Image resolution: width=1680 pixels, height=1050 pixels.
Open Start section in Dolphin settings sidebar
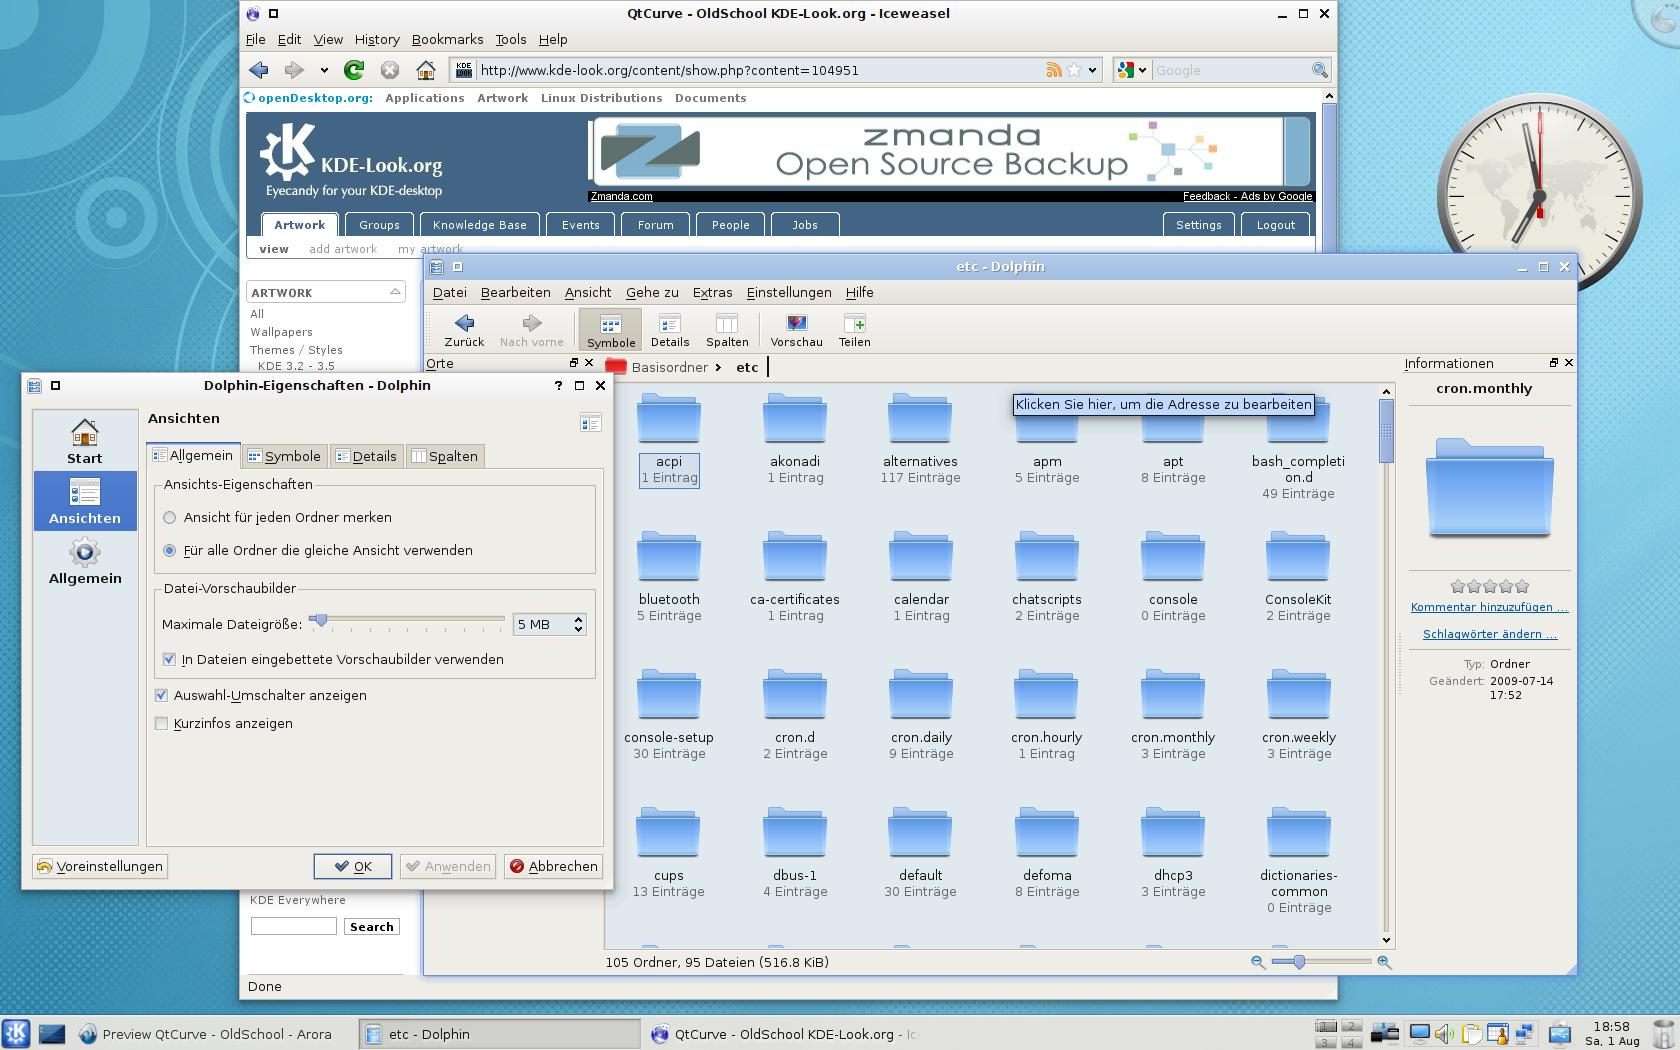point(85,441)
